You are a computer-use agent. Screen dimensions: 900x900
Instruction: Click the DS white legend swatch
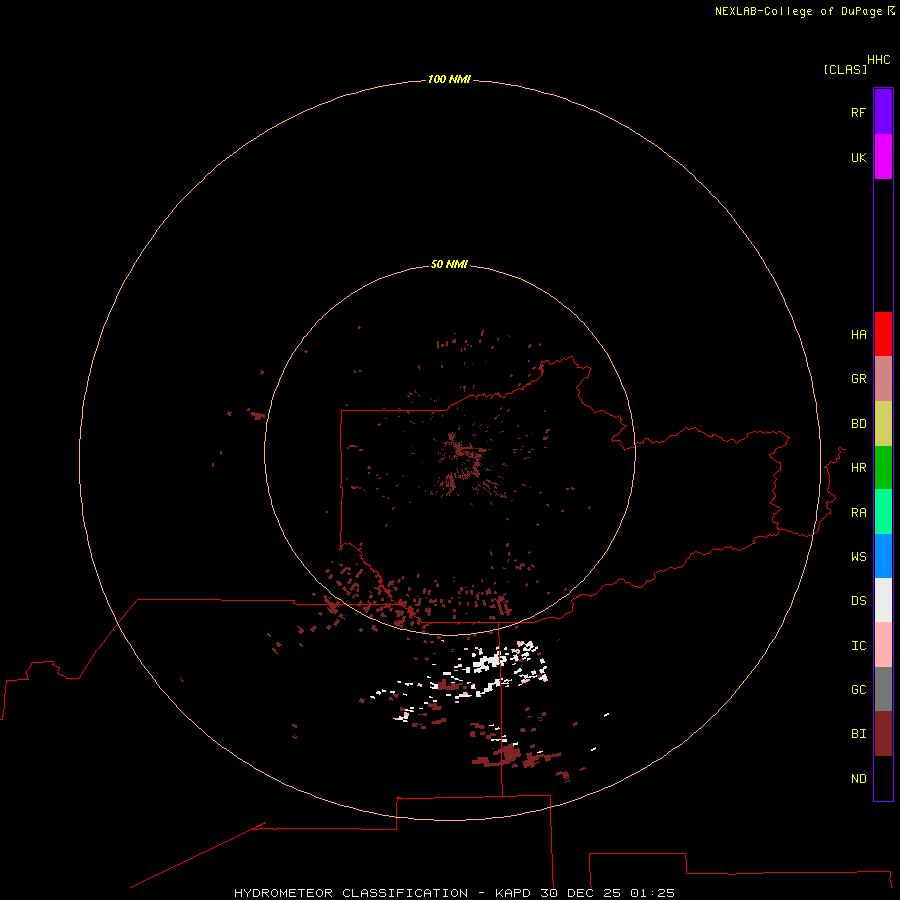pos(883,600)
